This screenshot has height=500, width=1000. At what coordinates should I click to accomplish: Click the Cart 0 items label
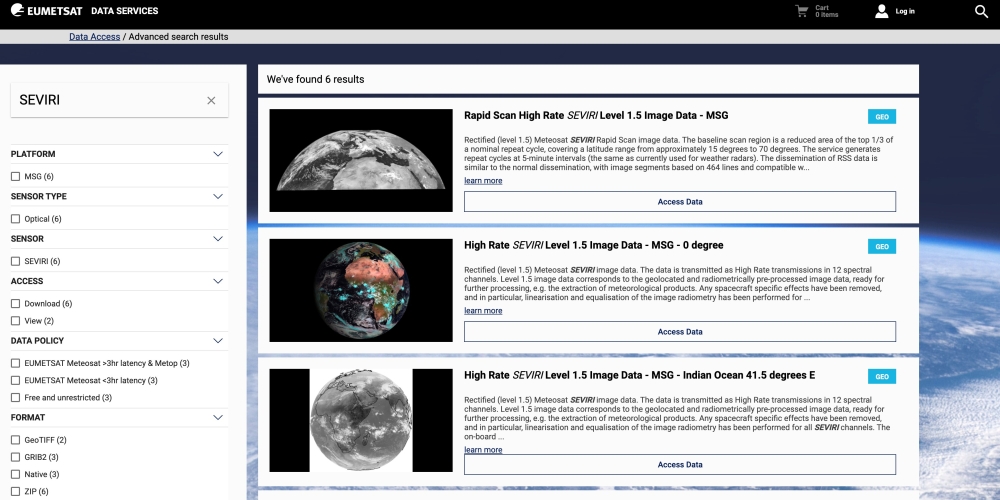pyautogui.click(x=827, y=11)
